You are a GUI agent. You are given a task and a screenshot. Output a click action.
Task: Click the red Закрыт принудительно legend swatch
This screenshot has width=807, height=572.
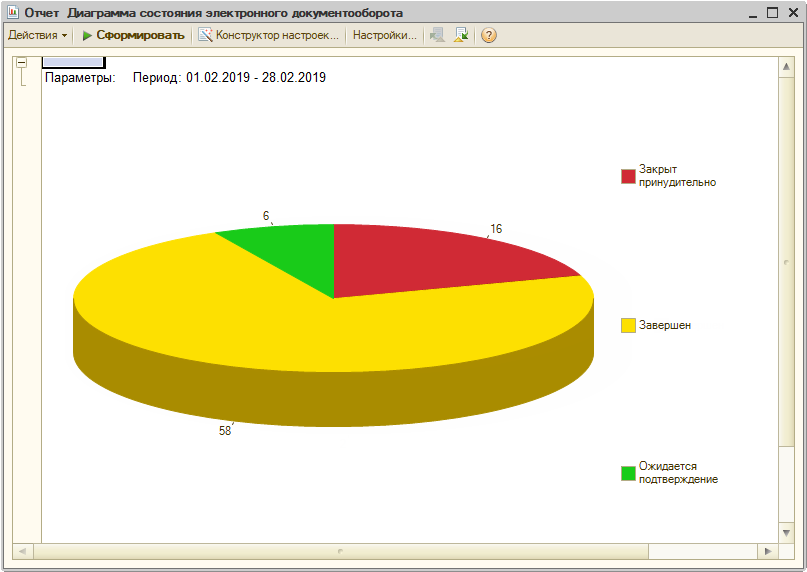[x=628, y=176]
